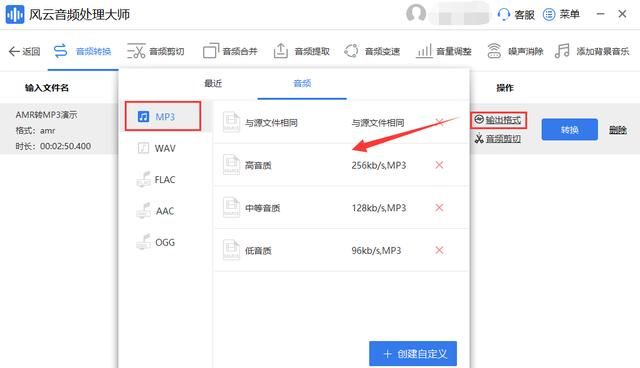Image resolution: width=640 pixels, height=368 pixels.
Task: Delete the 低音质 preset with red X
Action: point(439,250)
